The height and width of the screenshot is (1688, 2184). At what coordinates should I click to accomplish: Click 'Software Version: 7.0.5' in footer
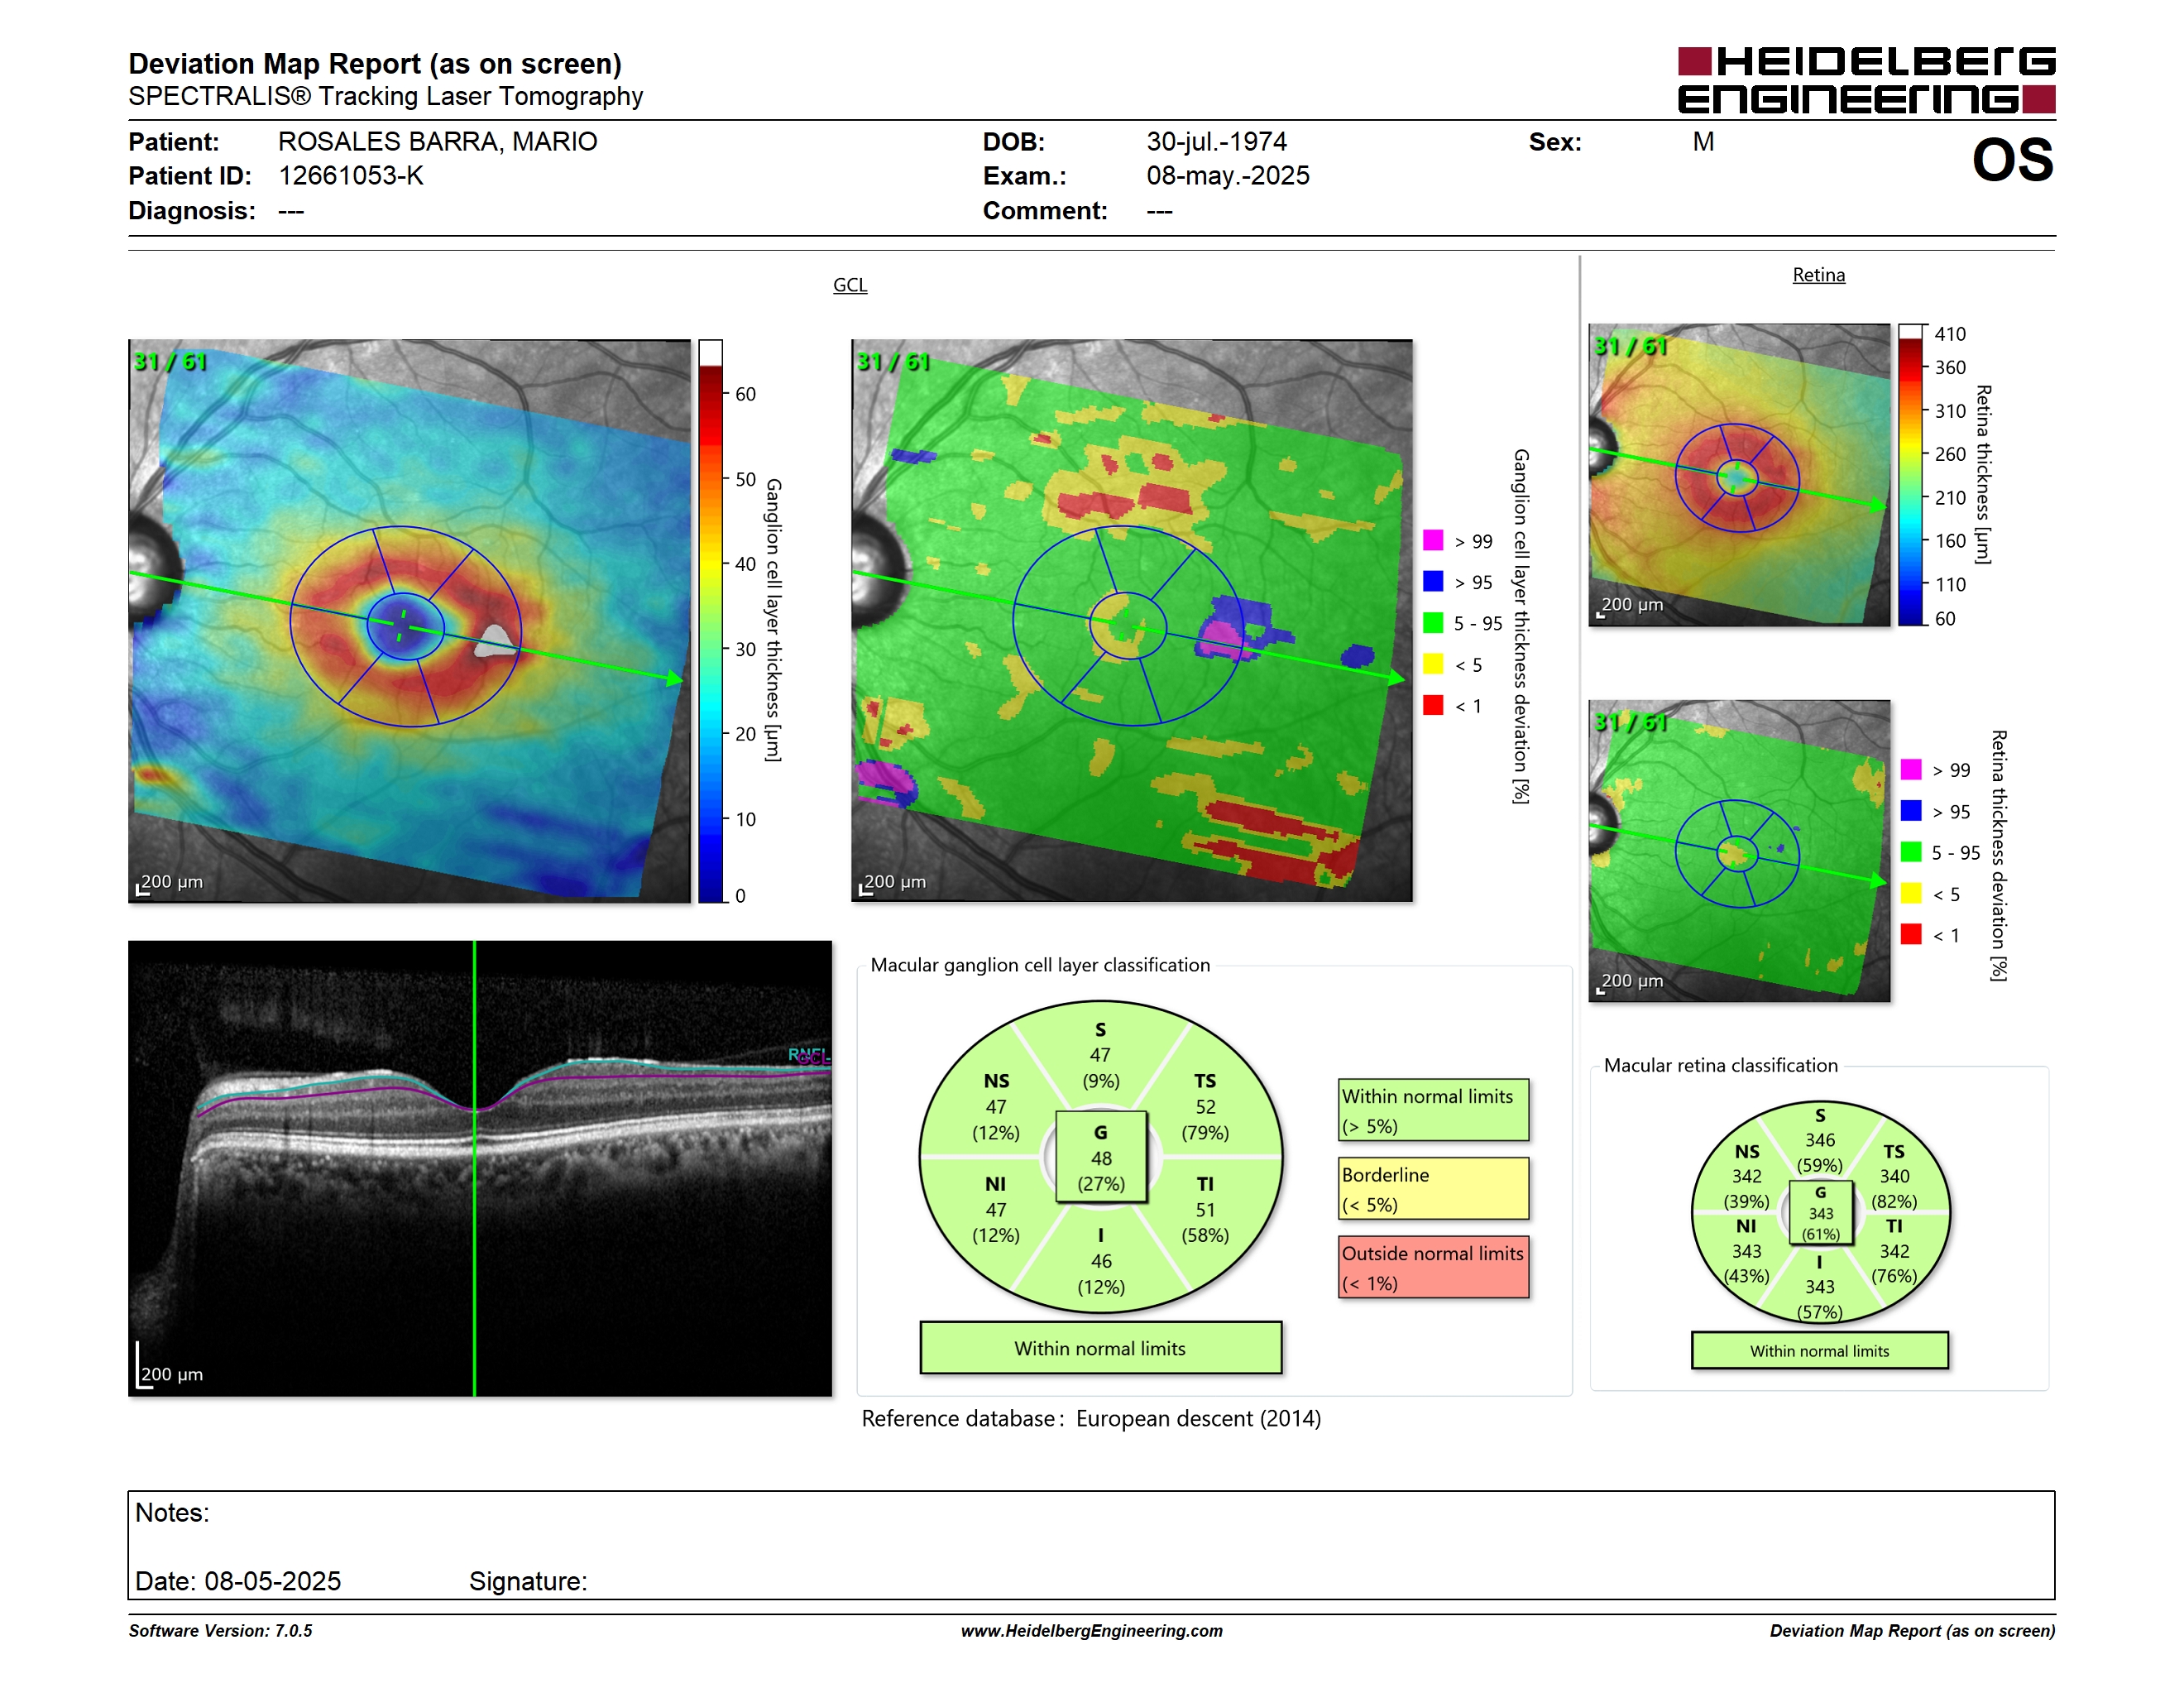(220, 1630)
